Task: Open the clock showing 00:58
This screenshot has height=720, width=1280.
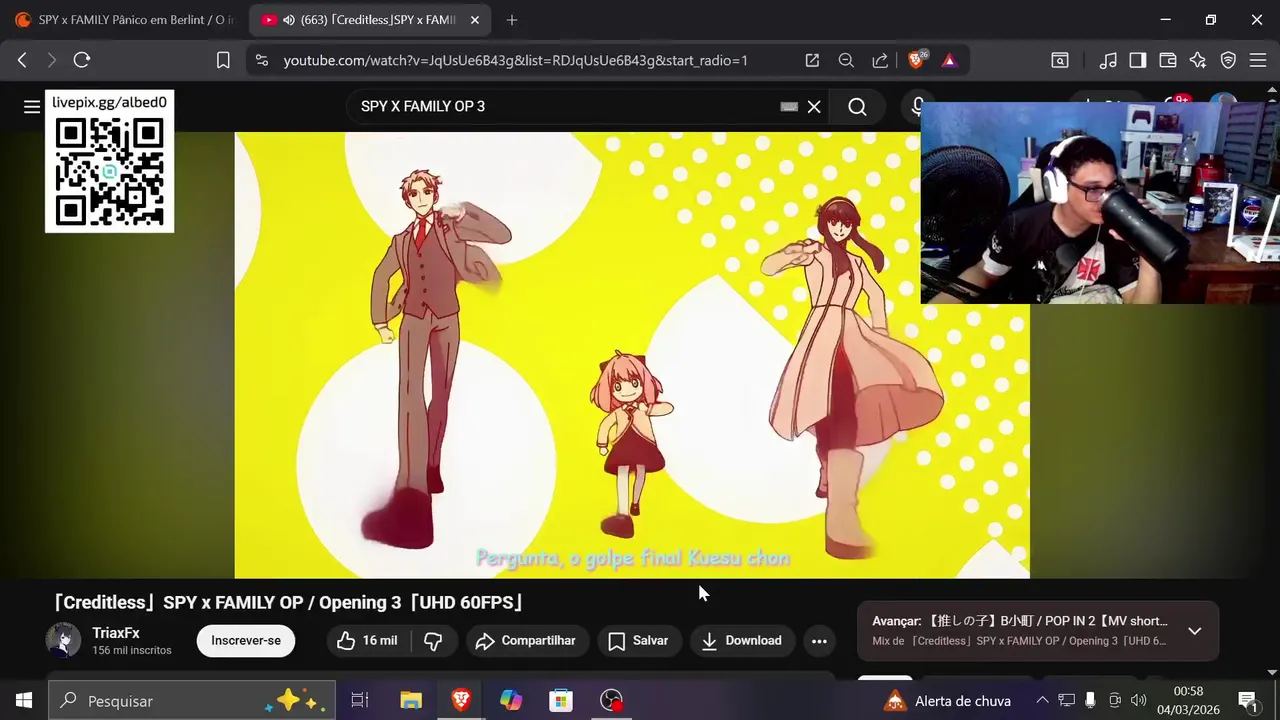Action: [1188, 700]
